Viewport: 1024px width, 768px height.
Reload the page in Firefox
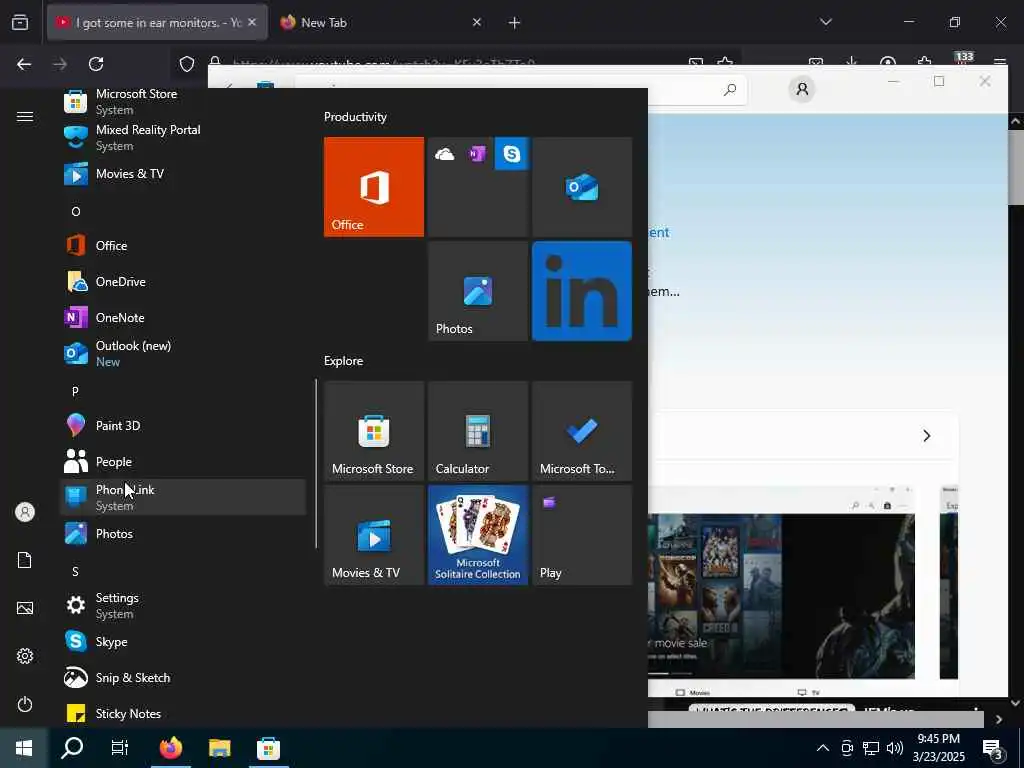tap(96, 64)
